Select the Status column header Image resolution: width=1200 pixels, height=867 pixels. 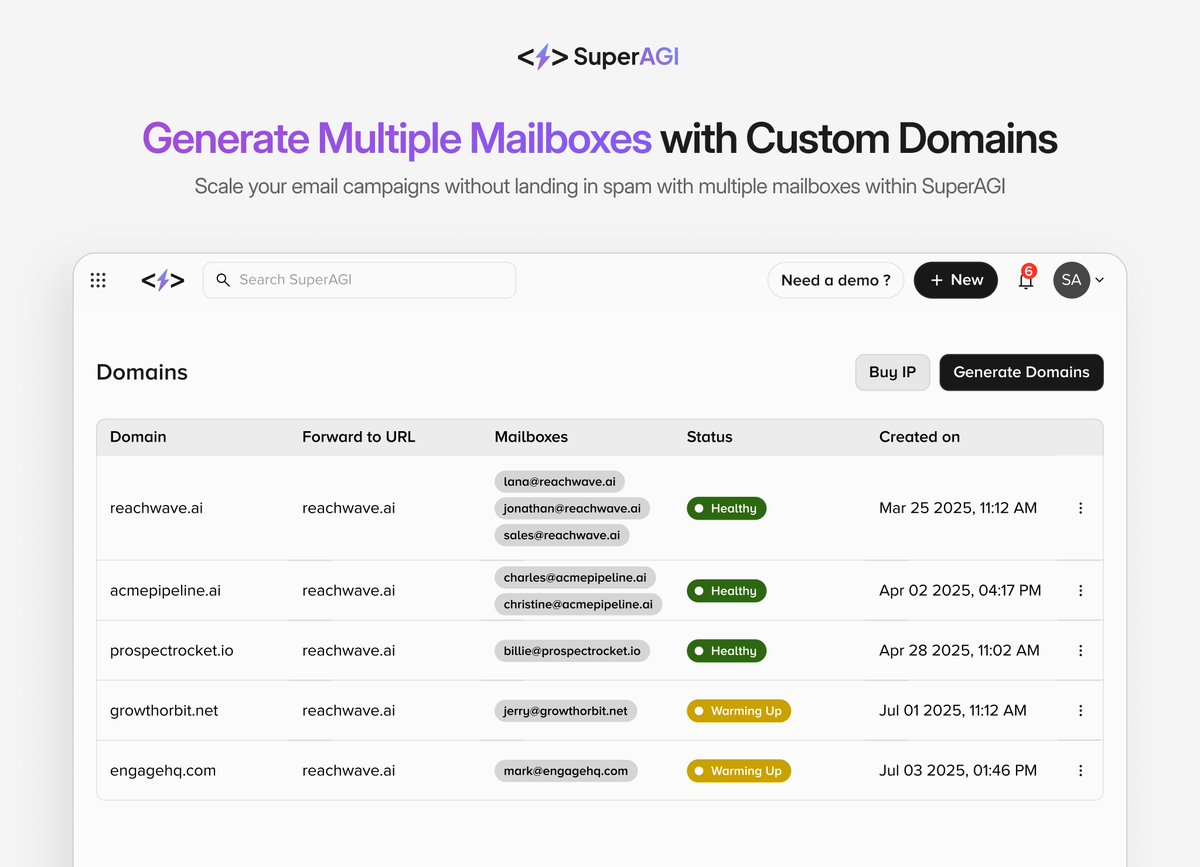(x=709, y=436)
